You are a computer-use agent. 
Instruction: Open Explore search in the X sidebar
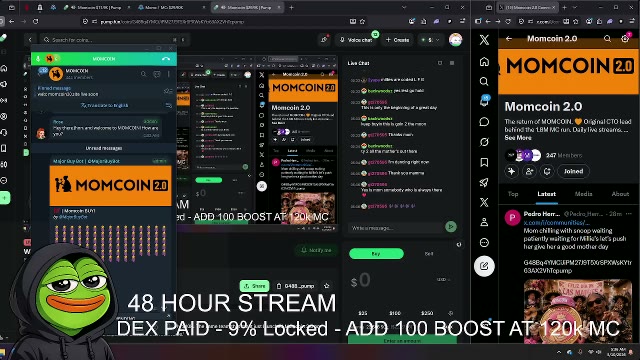484,81
